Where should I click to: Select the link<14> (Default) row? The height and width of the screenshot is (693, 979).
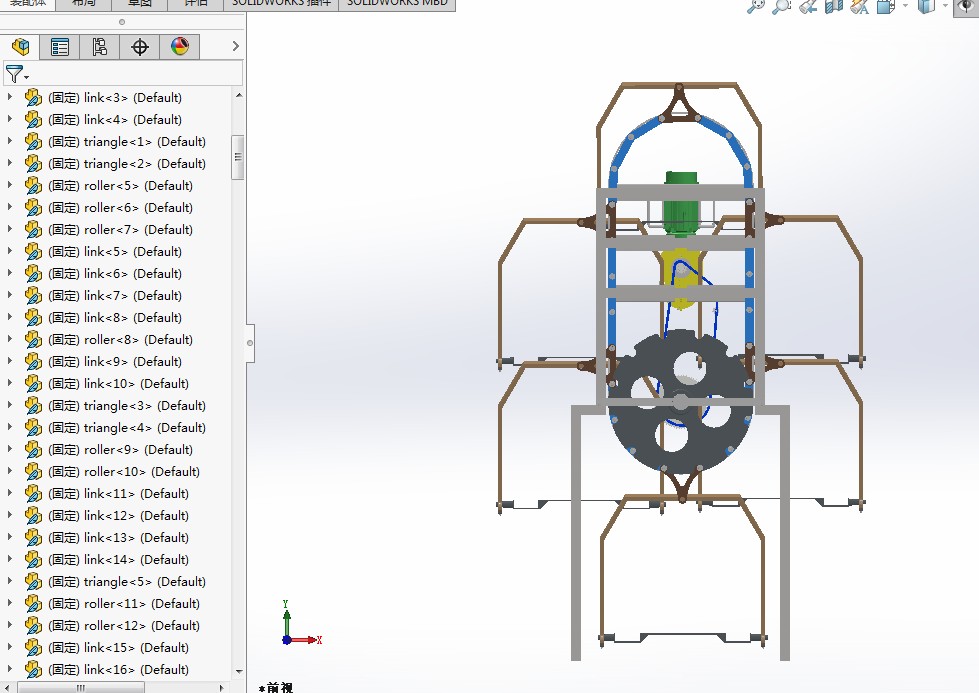pyautogui.click(x=118, y=559)
